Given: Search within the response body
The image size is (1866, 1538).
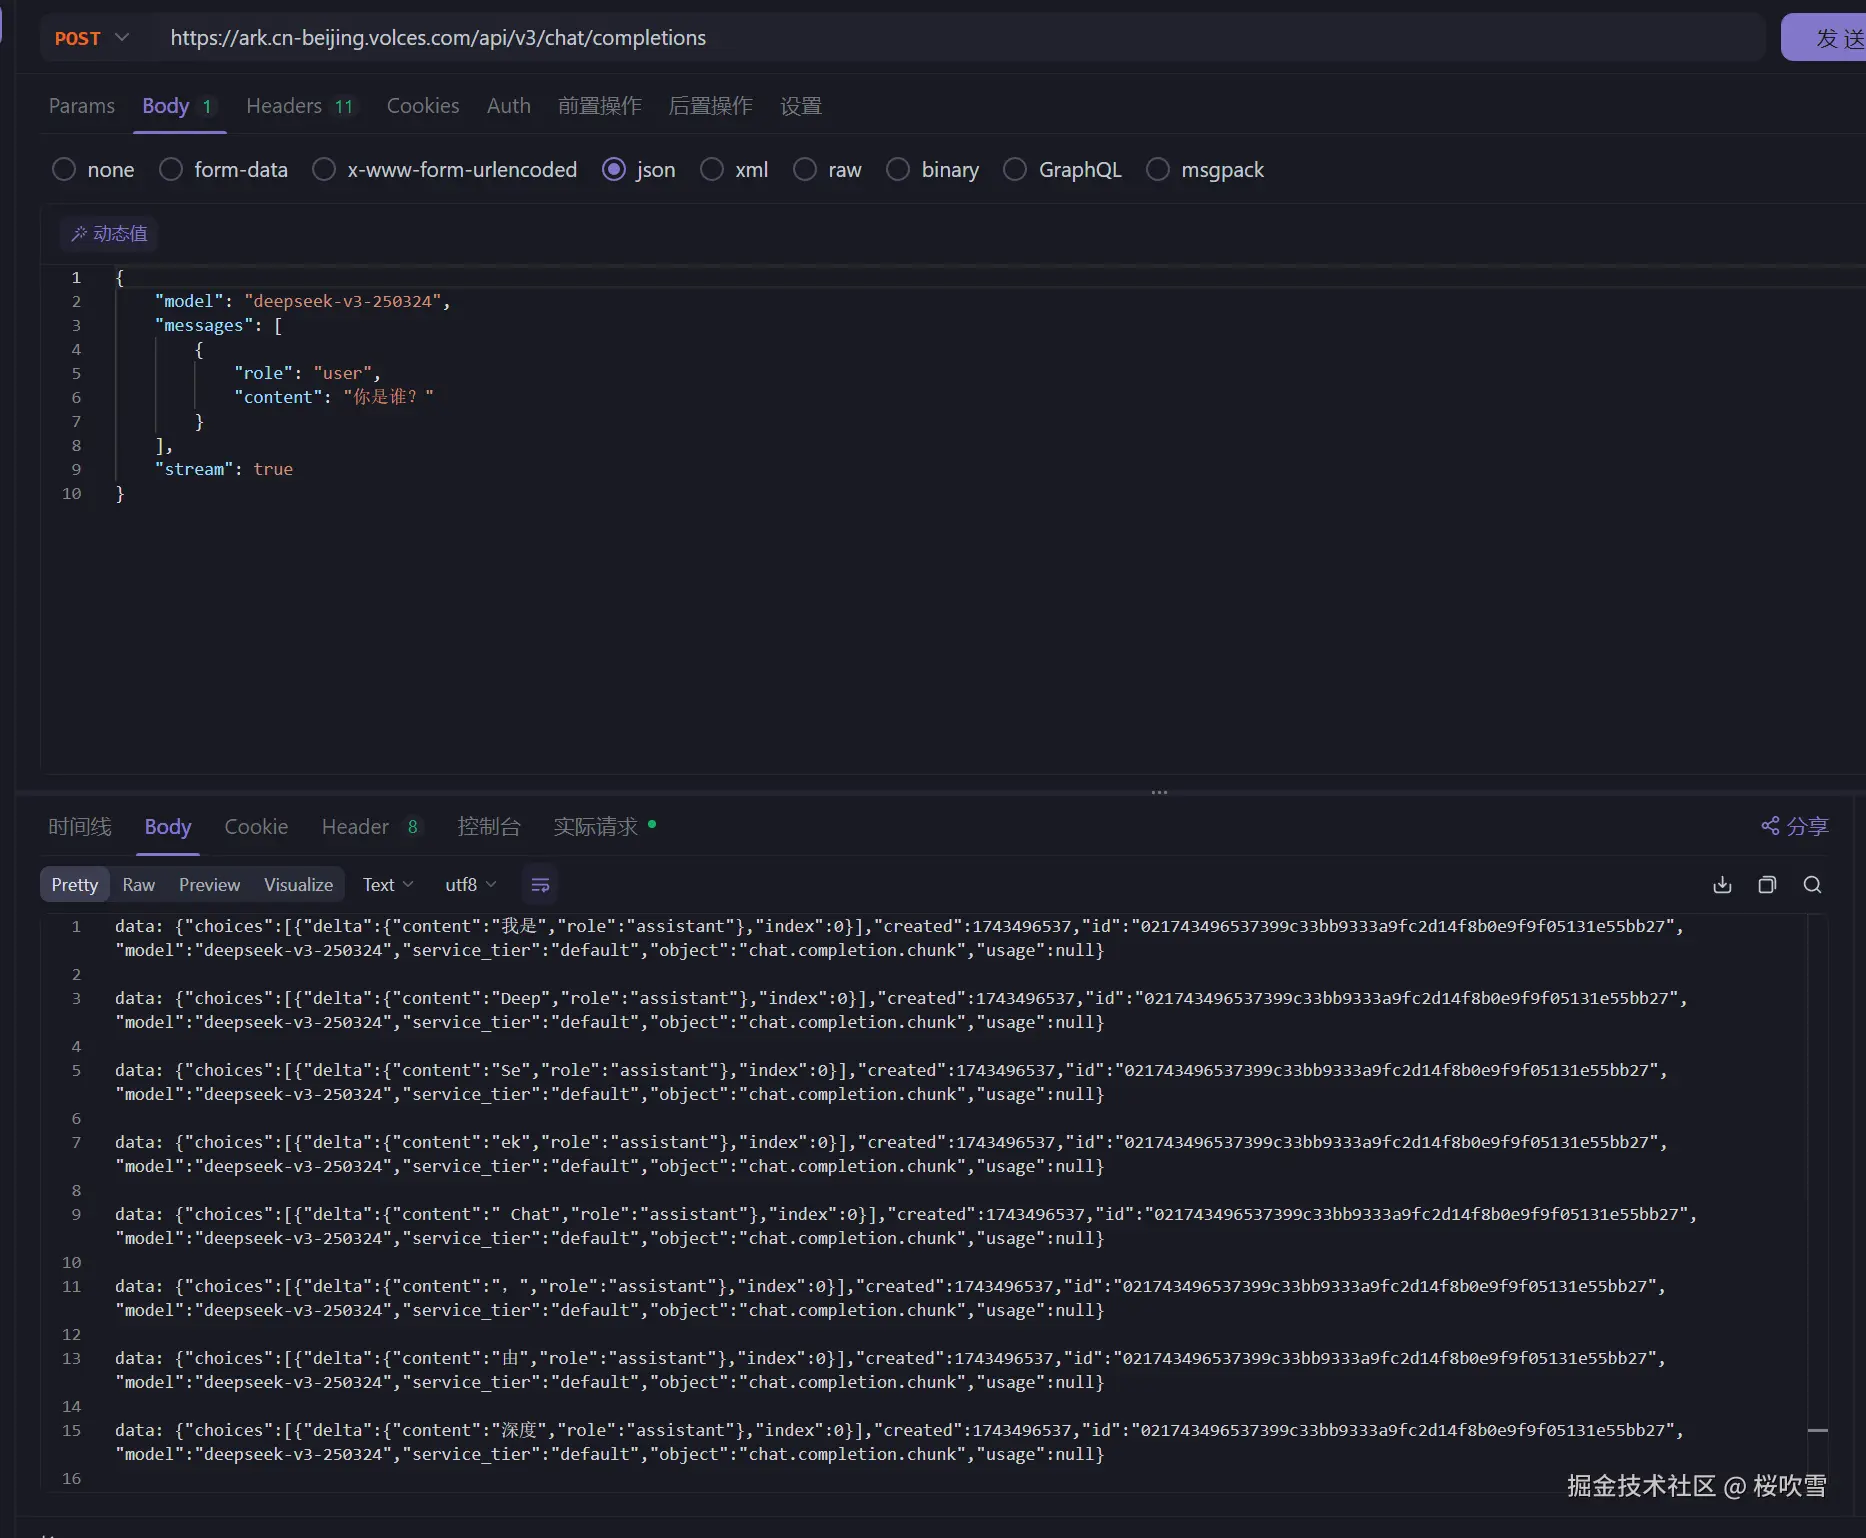Looking at the screenshot, I should (x=1812, y=885).
